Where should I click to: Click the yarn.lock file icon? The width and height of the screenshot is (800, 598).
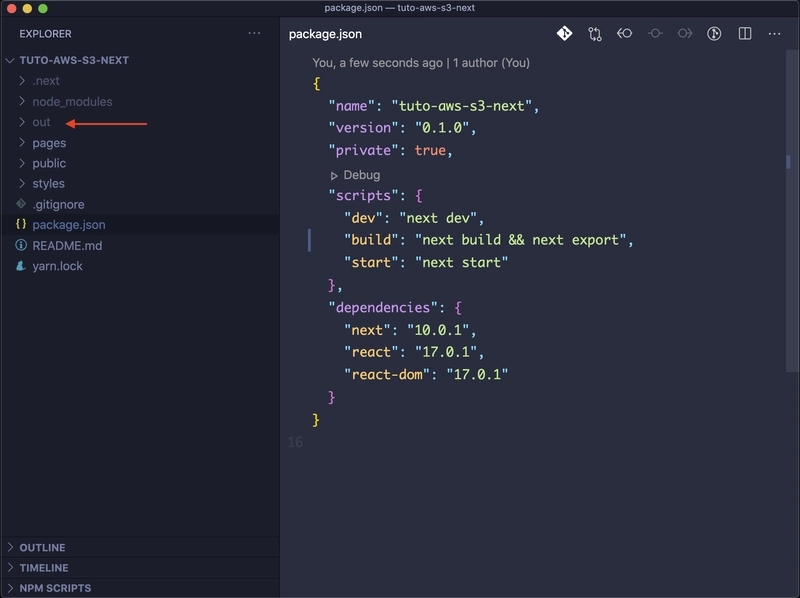pos(21,266)
